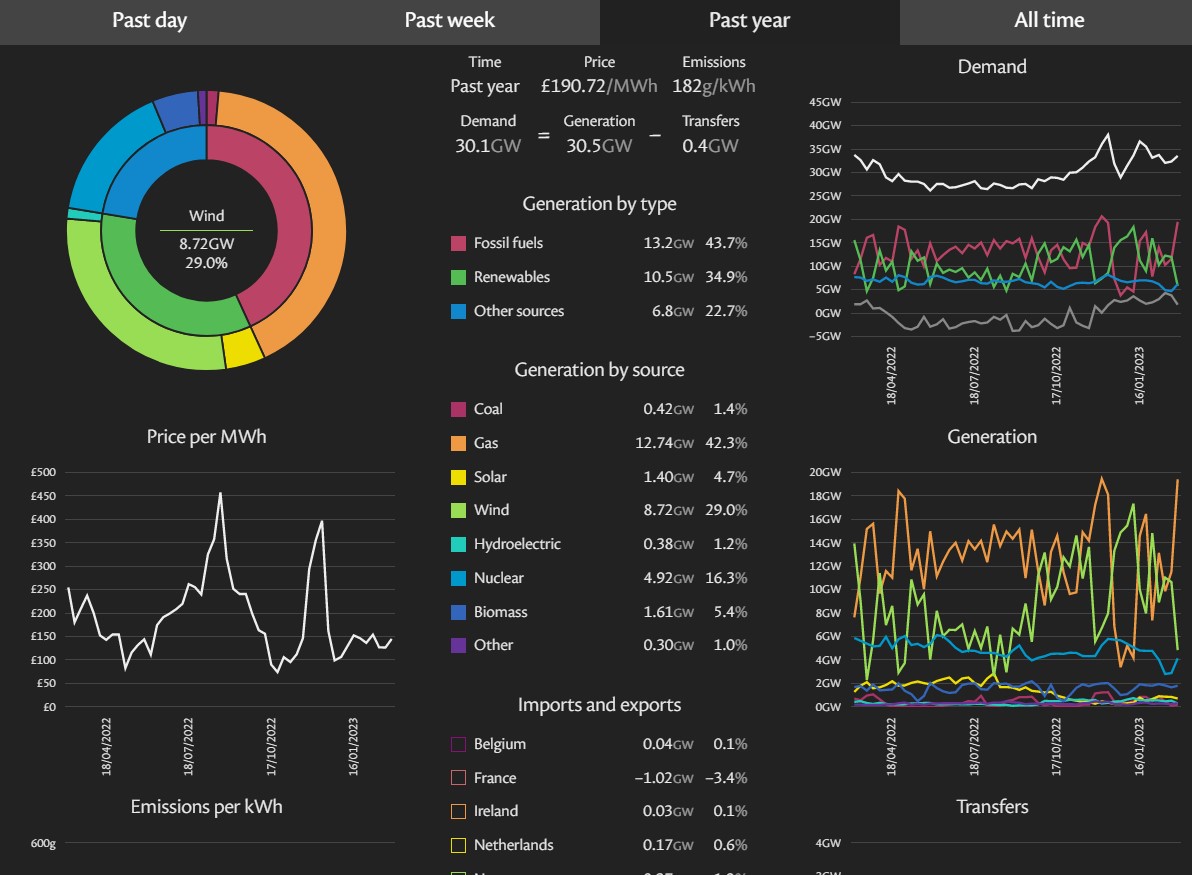Viewport: 1192px width, 875px height.
Task: Click the Netherlands row label
Action: tap(513, 845)
